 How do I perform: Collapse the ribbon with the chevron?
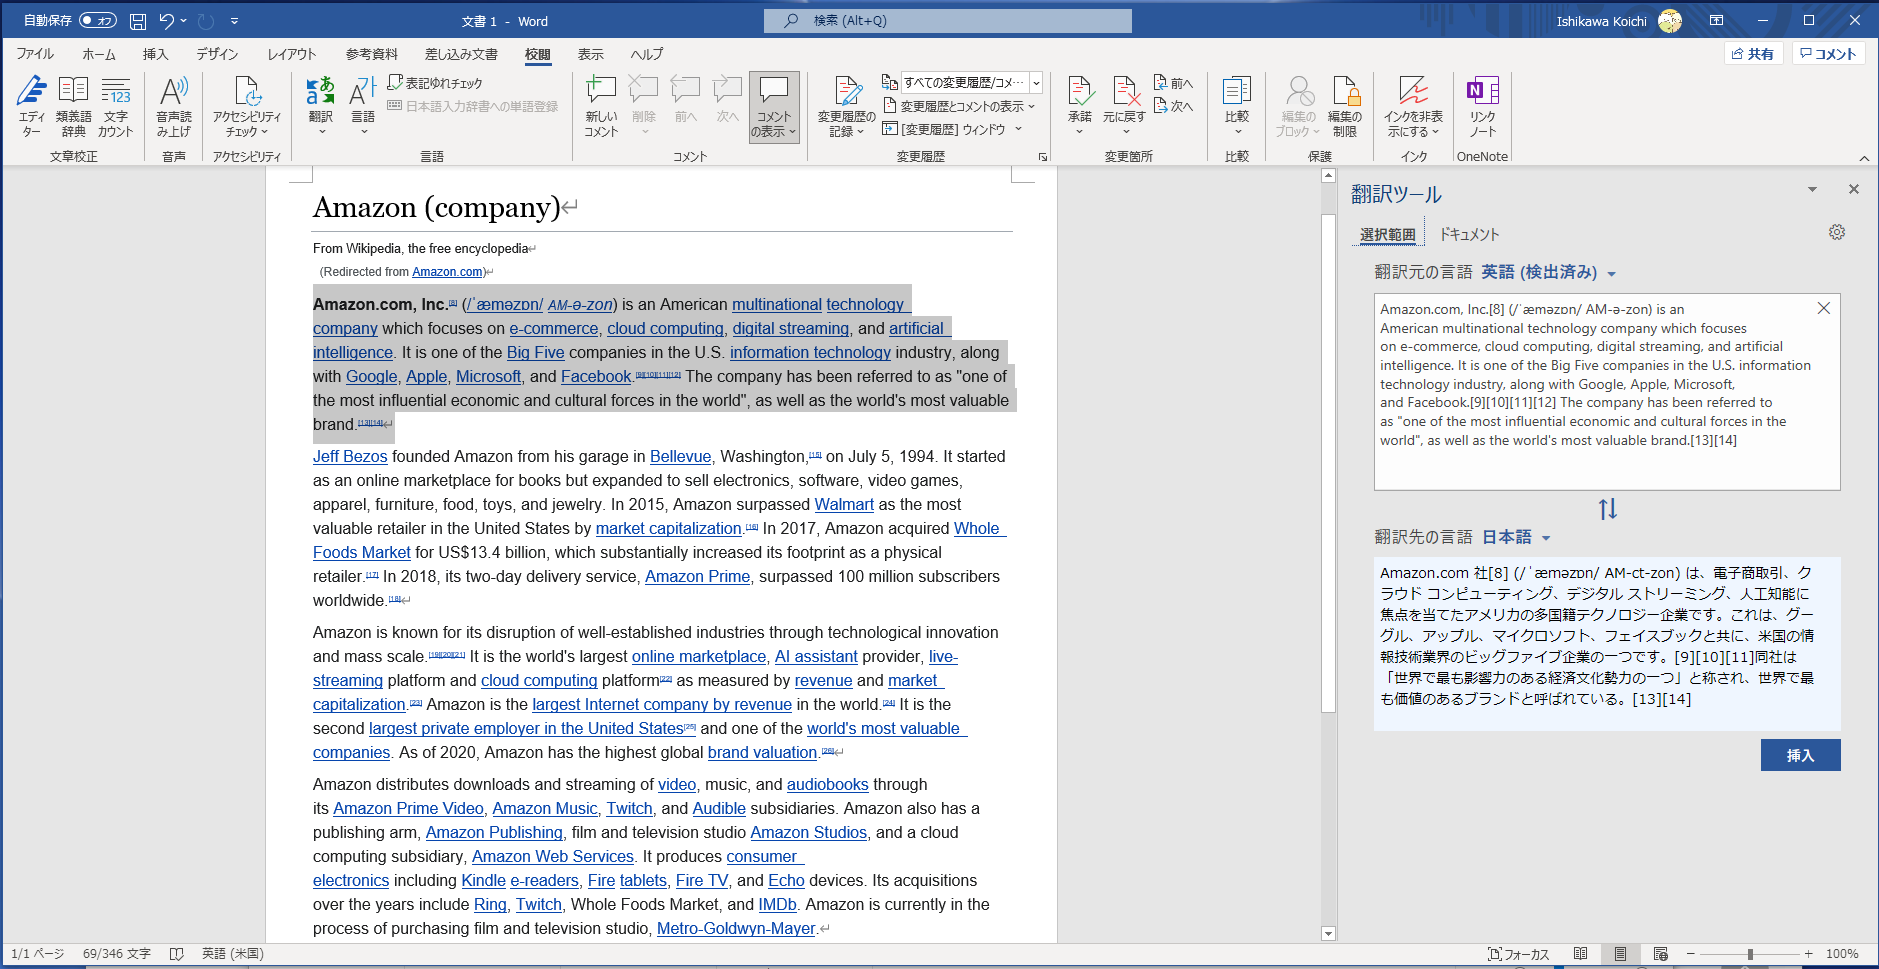click(1864, 158)
